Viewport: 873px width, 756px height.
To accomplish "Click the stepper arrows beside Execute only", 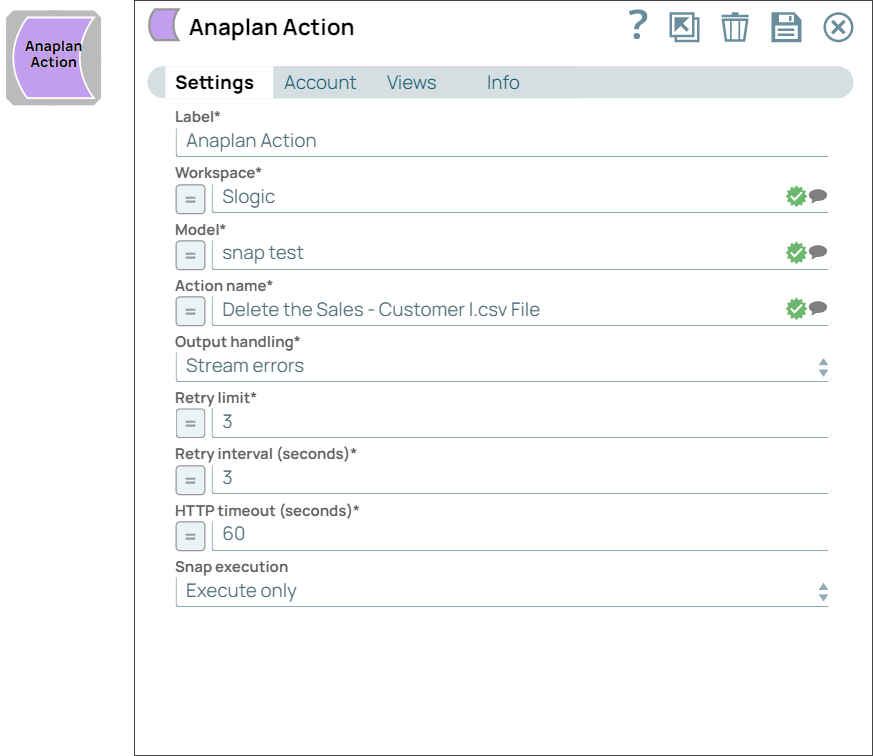I will (x=824, y=591).
